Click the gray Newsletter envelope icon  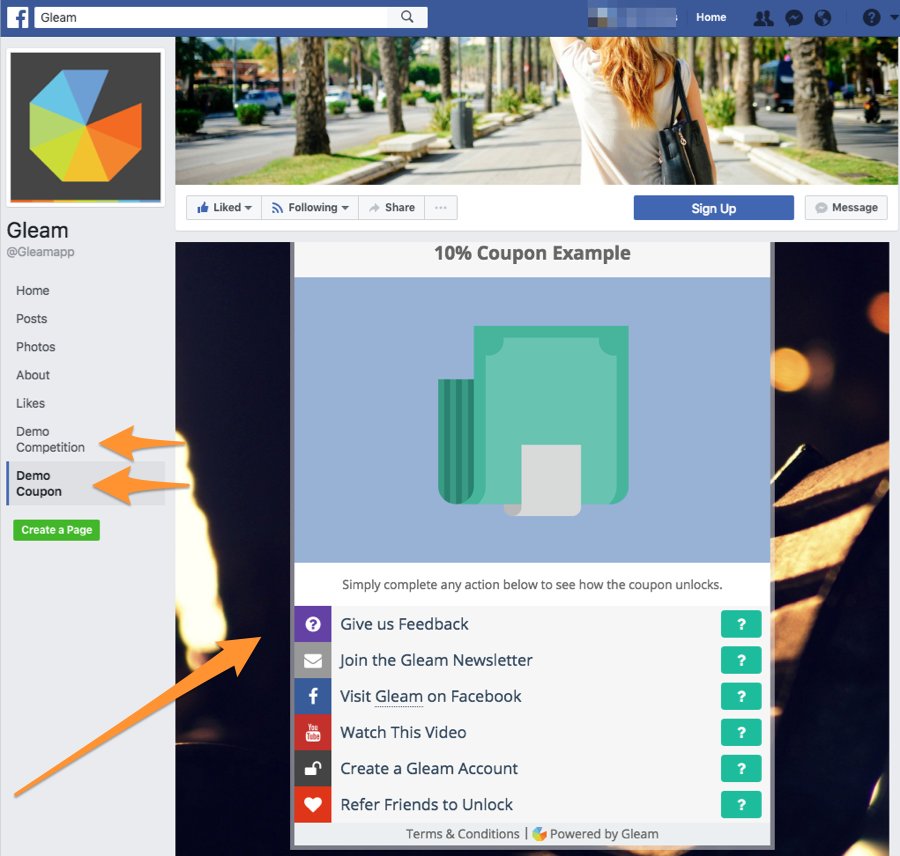click(x=313, y=660)
